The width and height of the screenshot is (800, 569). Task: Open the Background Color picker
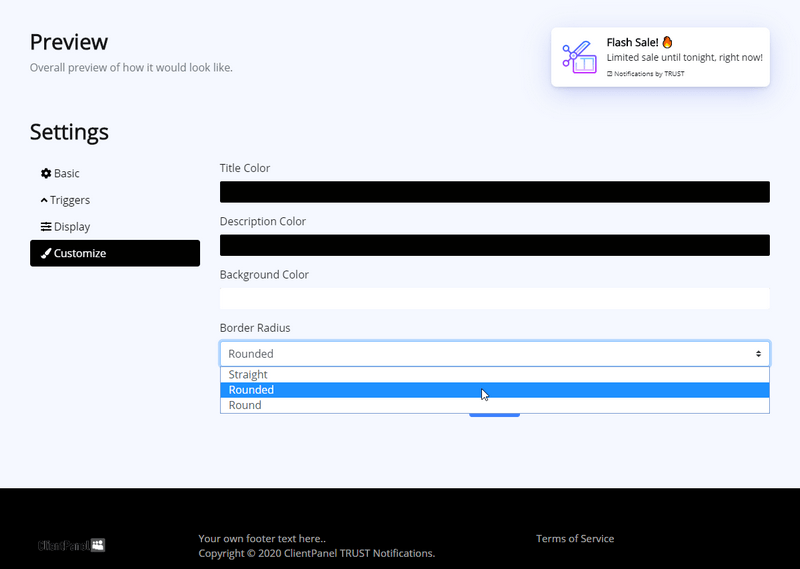point(494,299)
